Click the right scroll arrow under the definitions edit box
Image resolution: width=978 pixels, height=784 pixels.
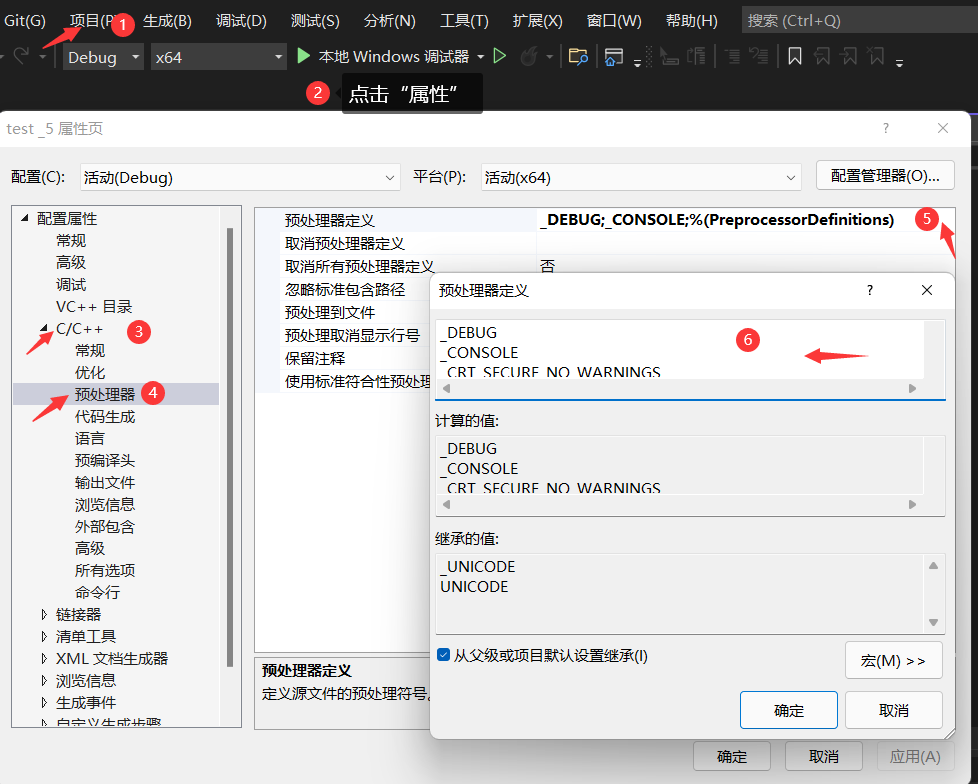[x=913, y=388]
